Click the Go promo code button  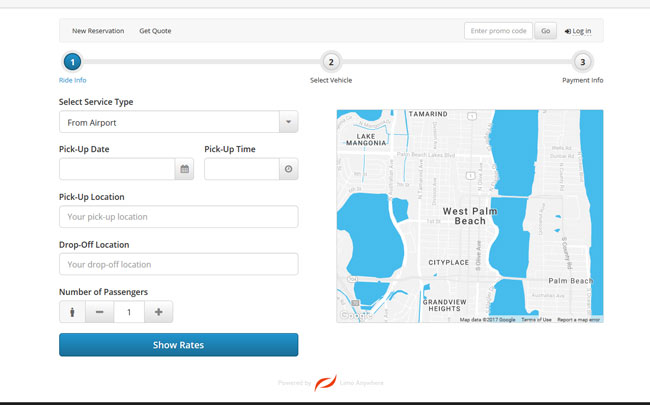tap(546, 31)
